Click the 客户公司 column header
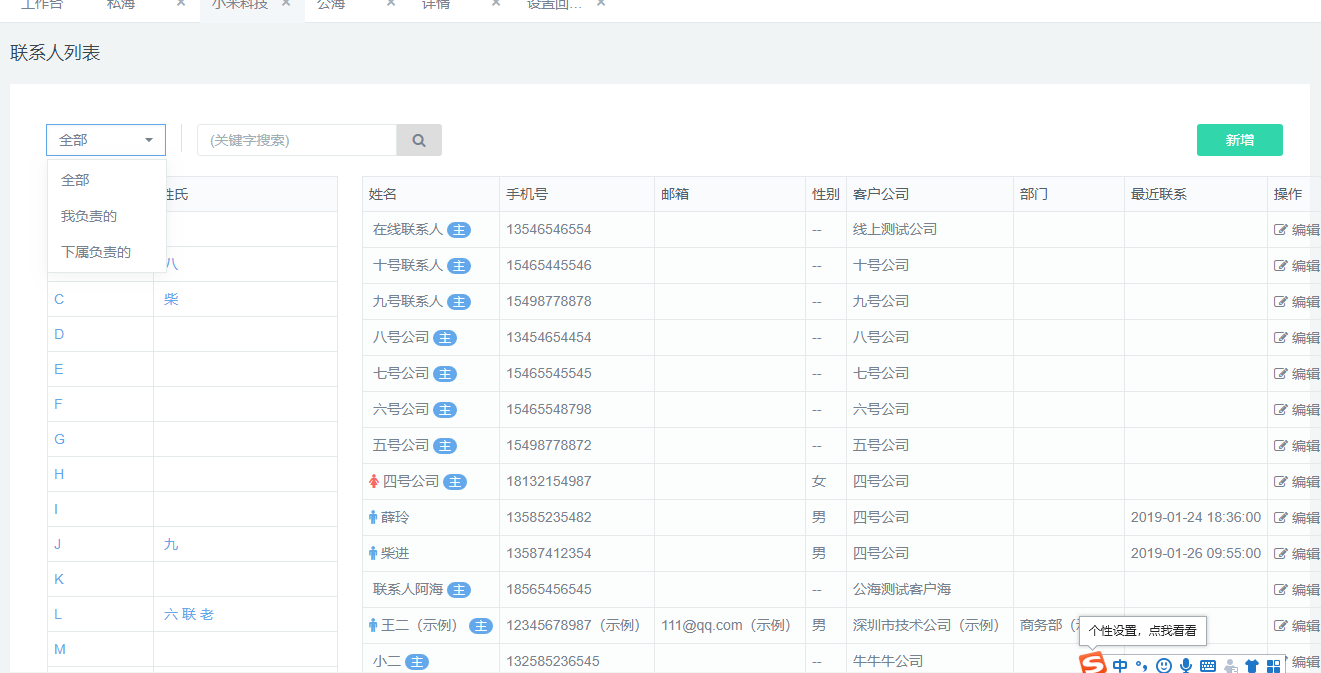Screen dimensions: 1321x673 (881, 194)
